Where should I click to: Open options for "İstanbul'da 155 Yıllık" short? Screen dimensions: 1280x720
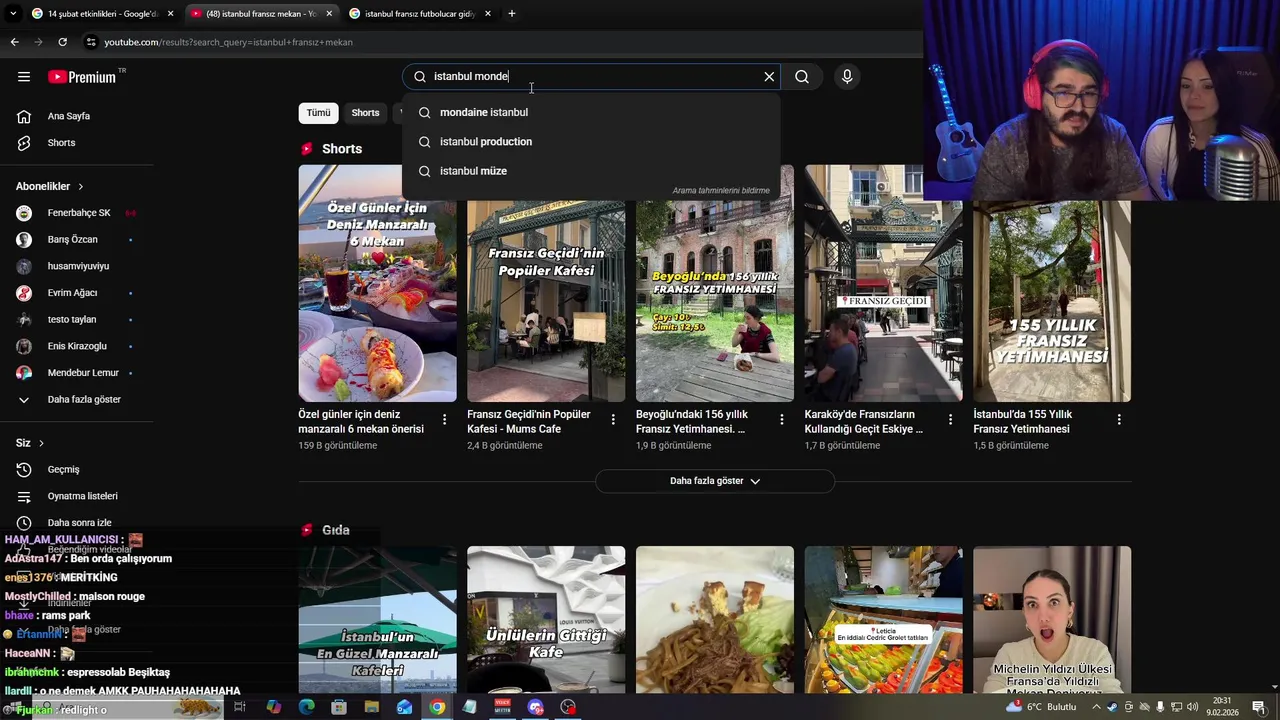(1119, 420)
